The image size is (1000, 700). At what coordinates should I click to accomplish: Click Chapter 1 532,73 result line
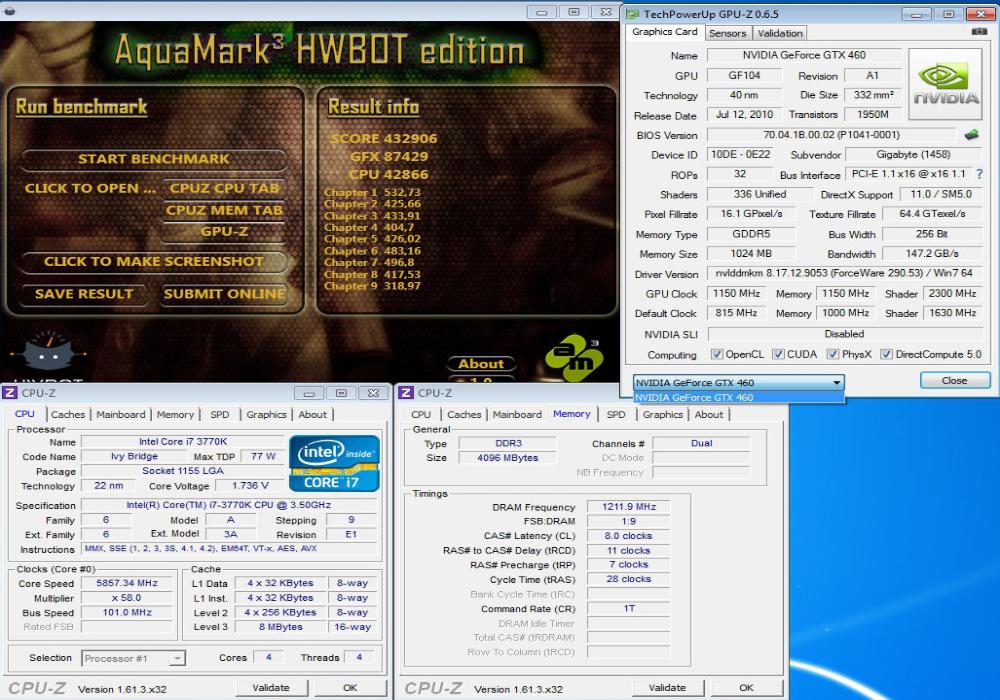(x=372, y=193)
